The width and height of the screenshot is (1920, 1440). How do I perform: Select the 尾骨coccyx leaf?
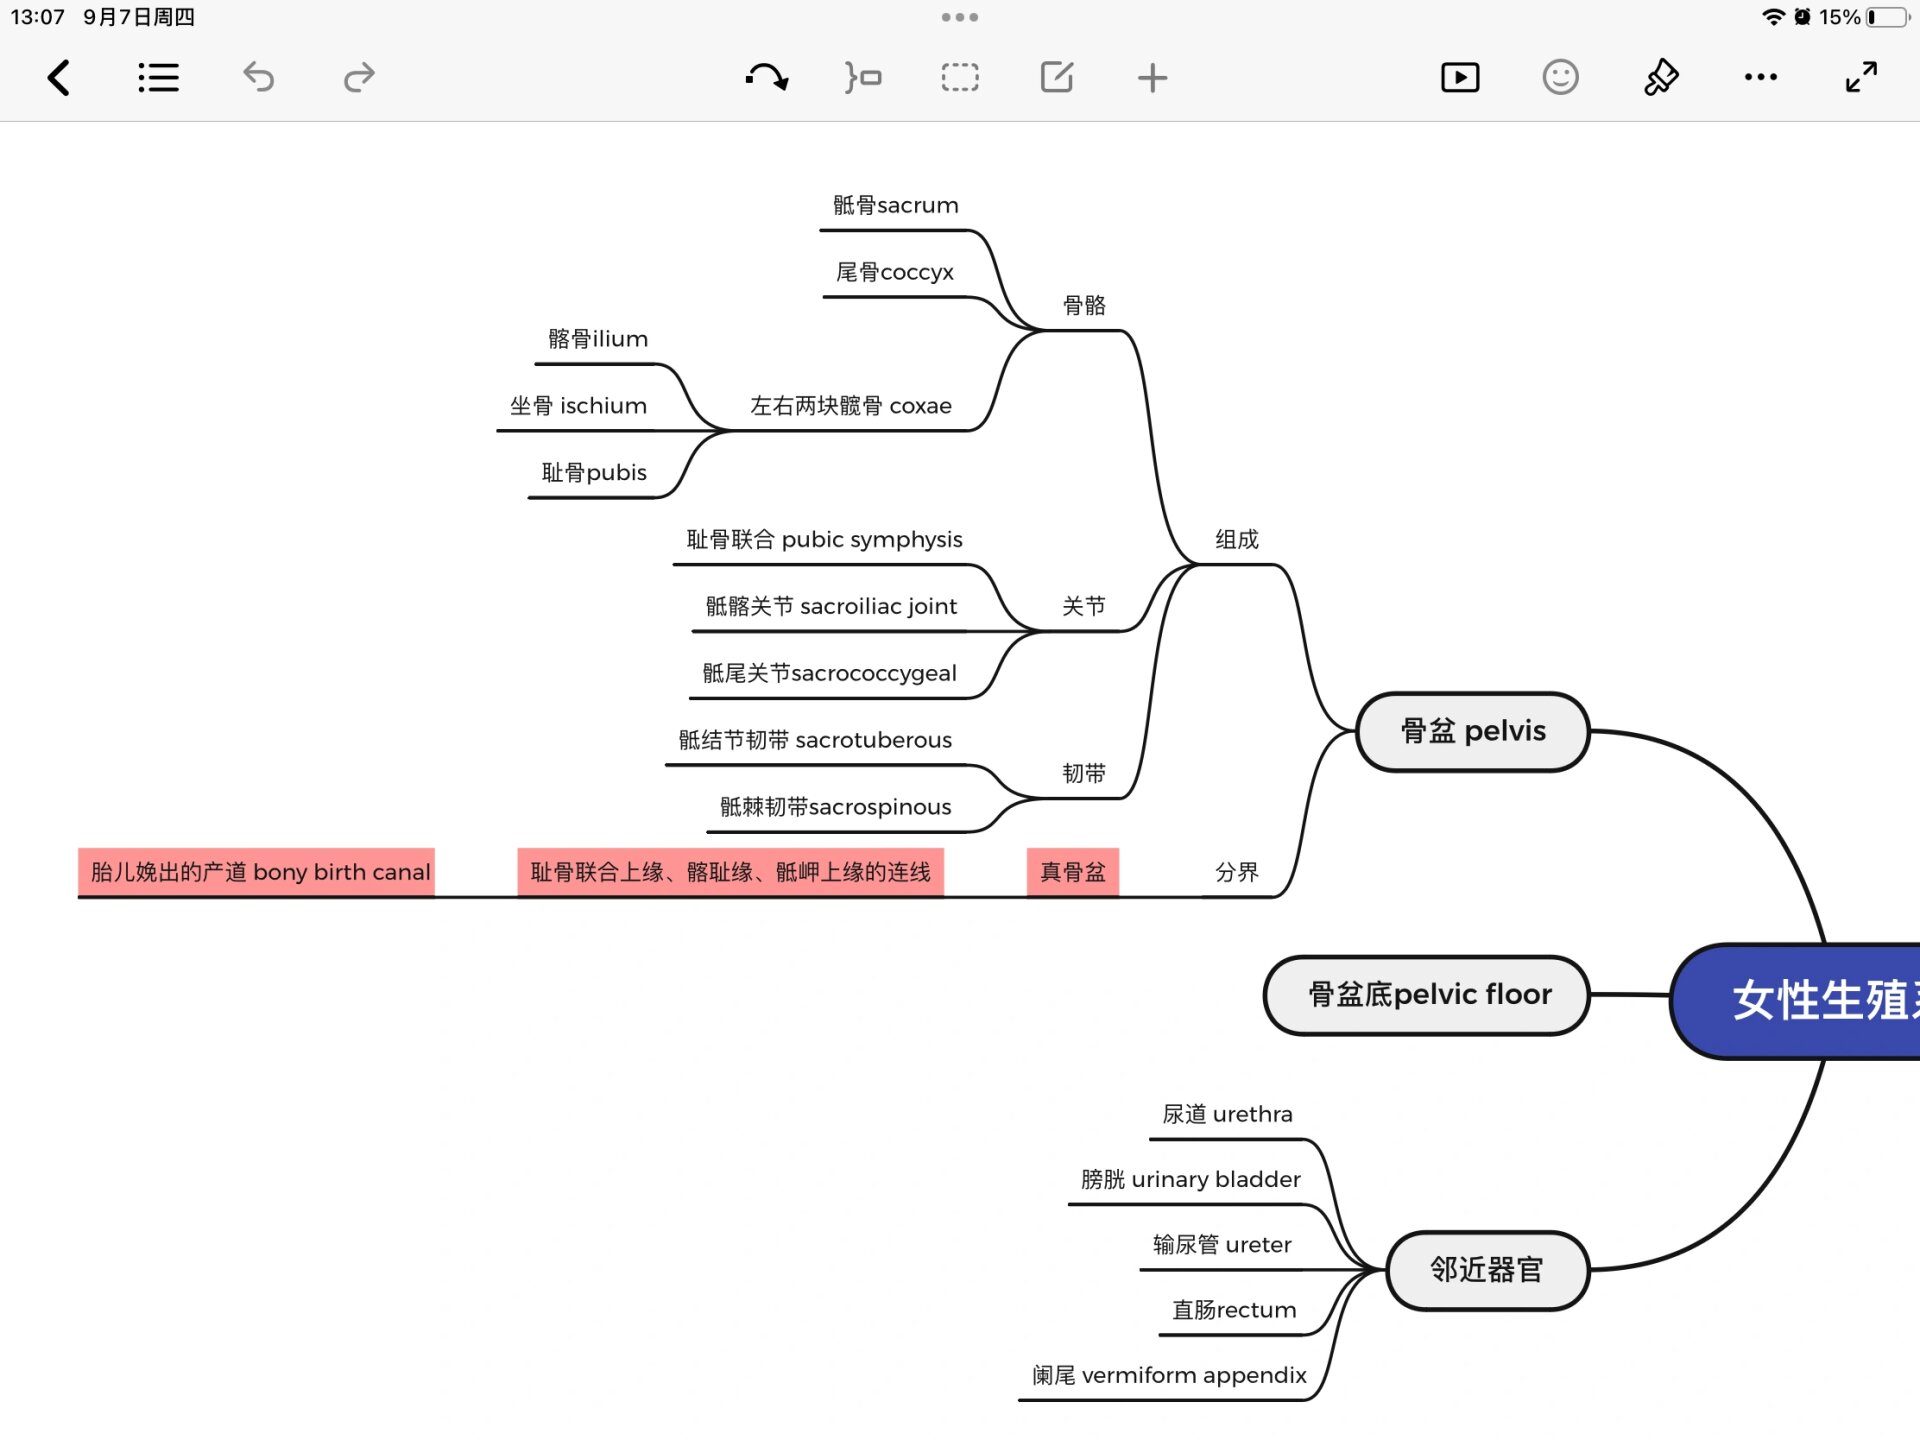895,272
